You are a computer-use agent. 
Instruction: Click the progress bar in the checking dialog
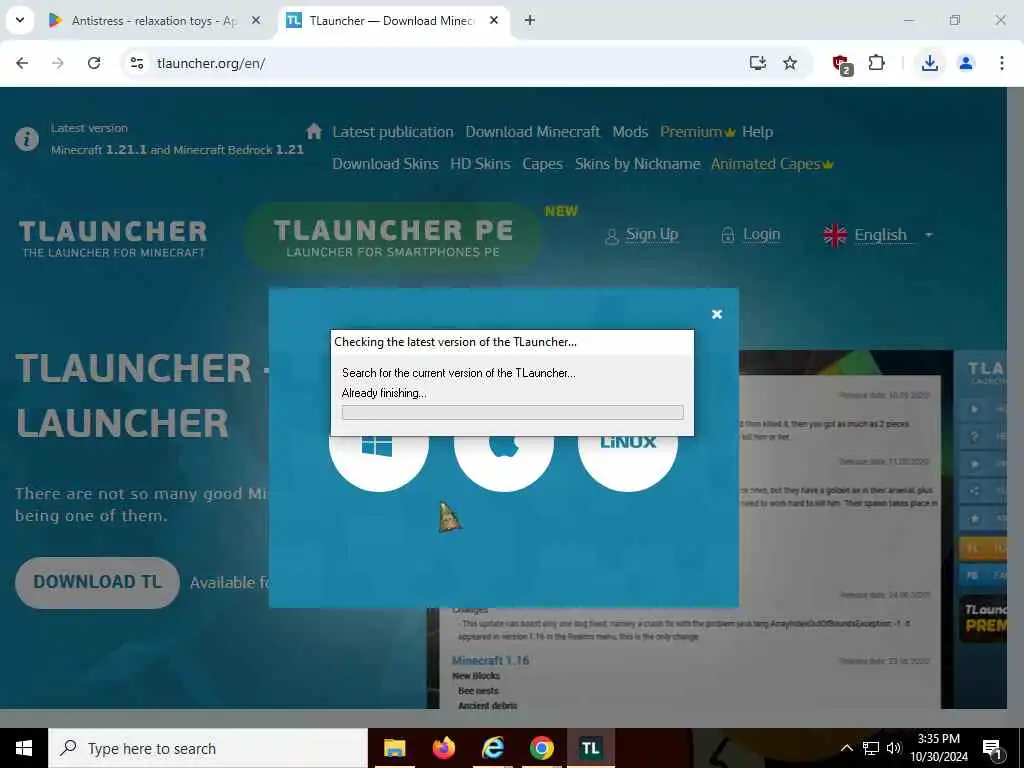(x=513, y=412)
